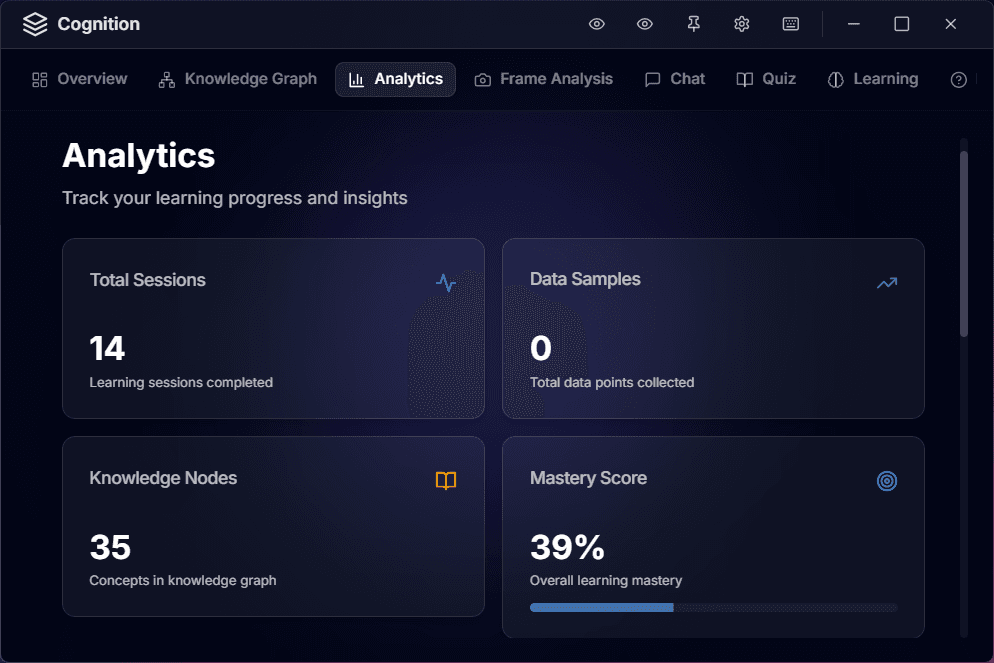The height and width of the screenshot is (663, 994).
Task: Go to the Frame Analysis tab
Action: point(544,79)
